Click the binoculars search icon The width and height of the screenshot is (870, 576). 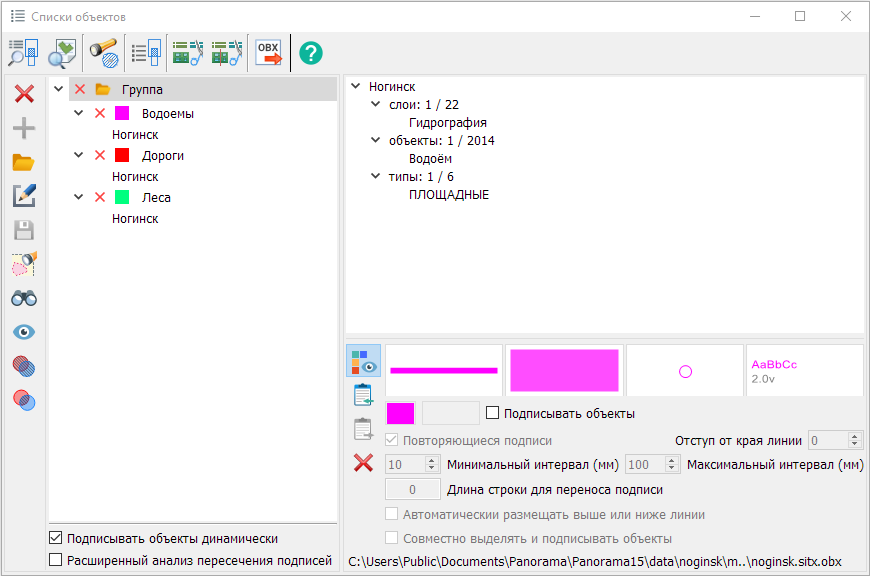pos(24,298)
